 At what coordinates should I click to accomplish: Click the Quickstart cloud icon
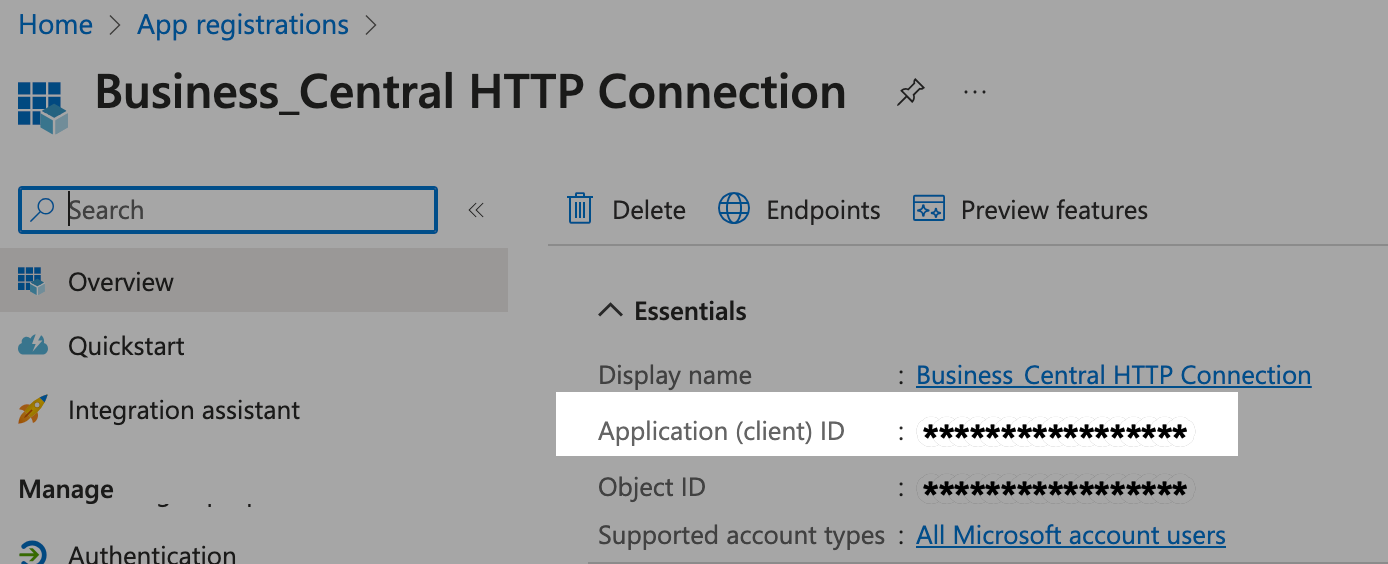[33, 346]
